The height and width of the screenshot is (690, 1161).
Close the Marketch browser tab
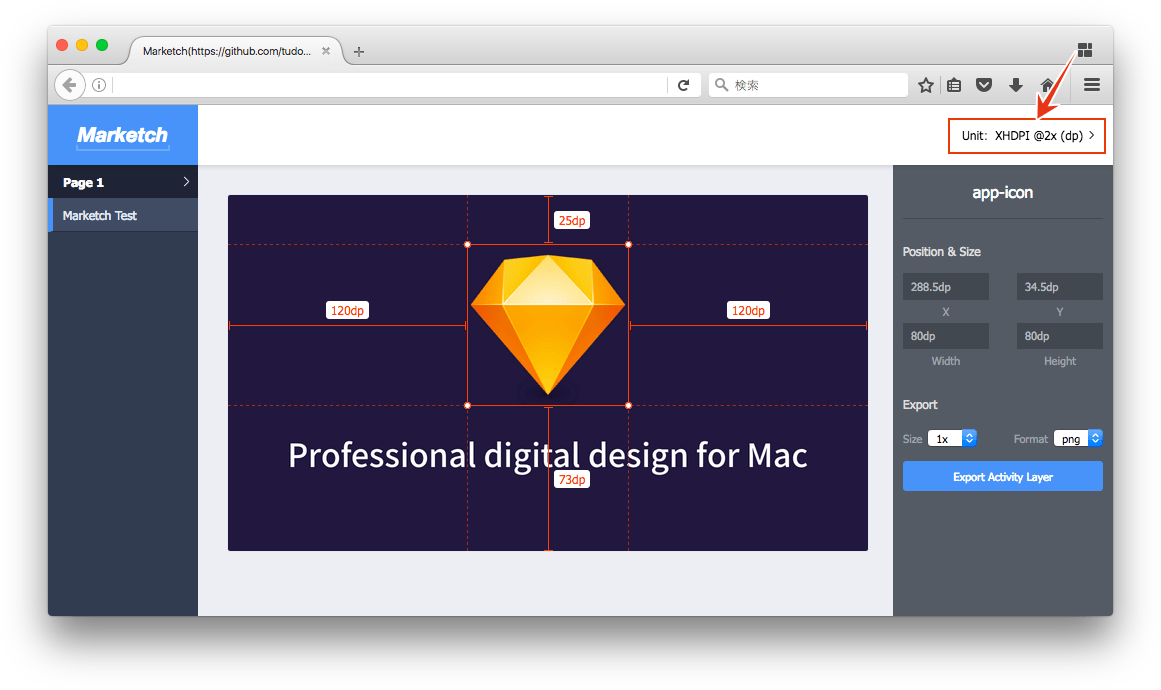click(326, 51)
